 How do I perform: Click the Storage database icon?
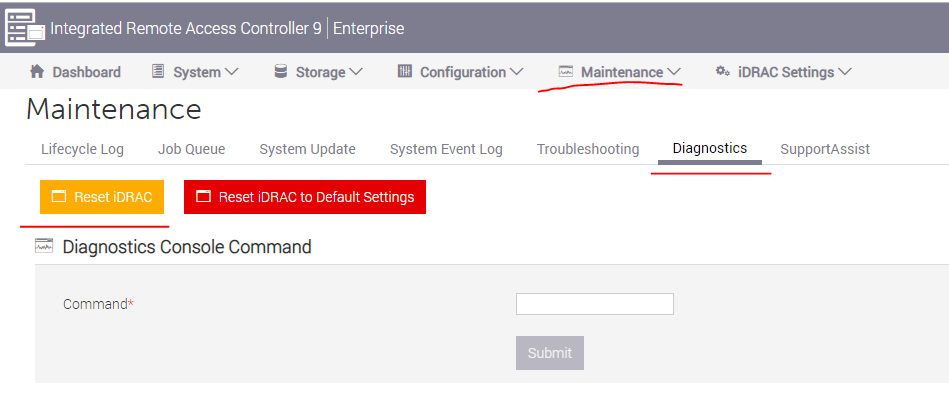pyautogui.click(x=280, y=71)
